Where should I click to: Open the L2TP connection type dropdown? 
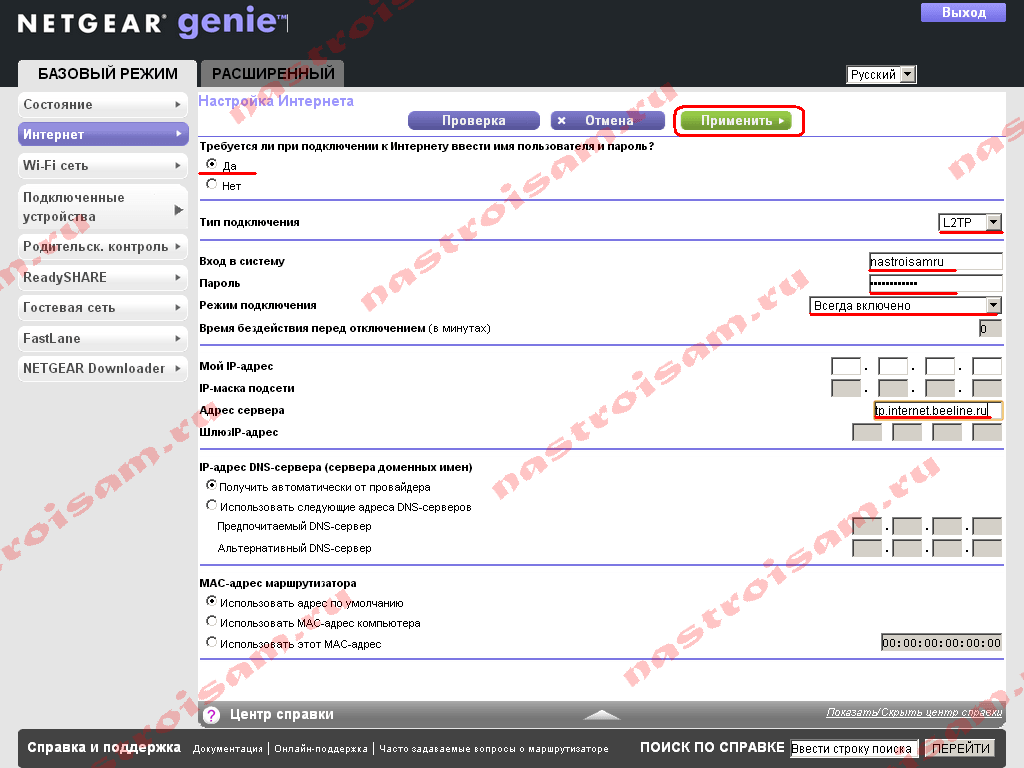969,223
